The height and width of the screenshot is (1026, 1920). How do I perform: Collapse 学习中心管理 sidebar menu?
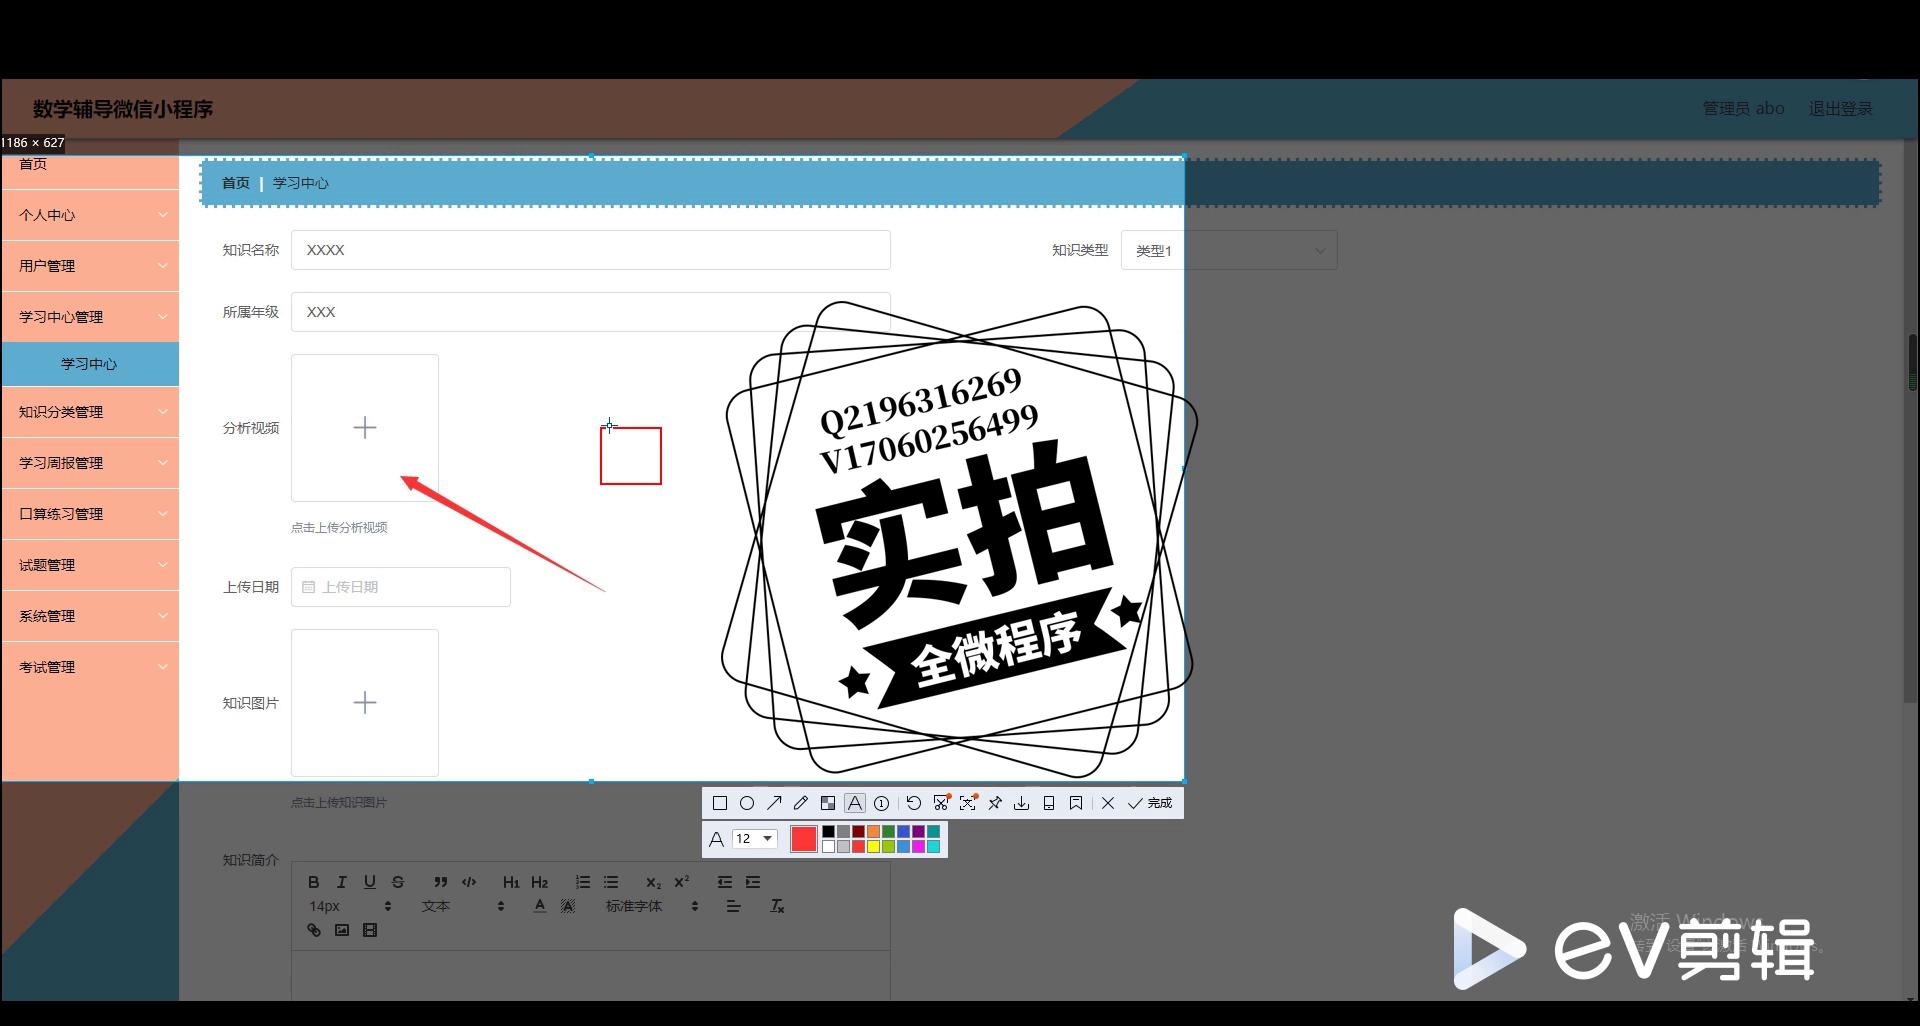coord(90,317)
